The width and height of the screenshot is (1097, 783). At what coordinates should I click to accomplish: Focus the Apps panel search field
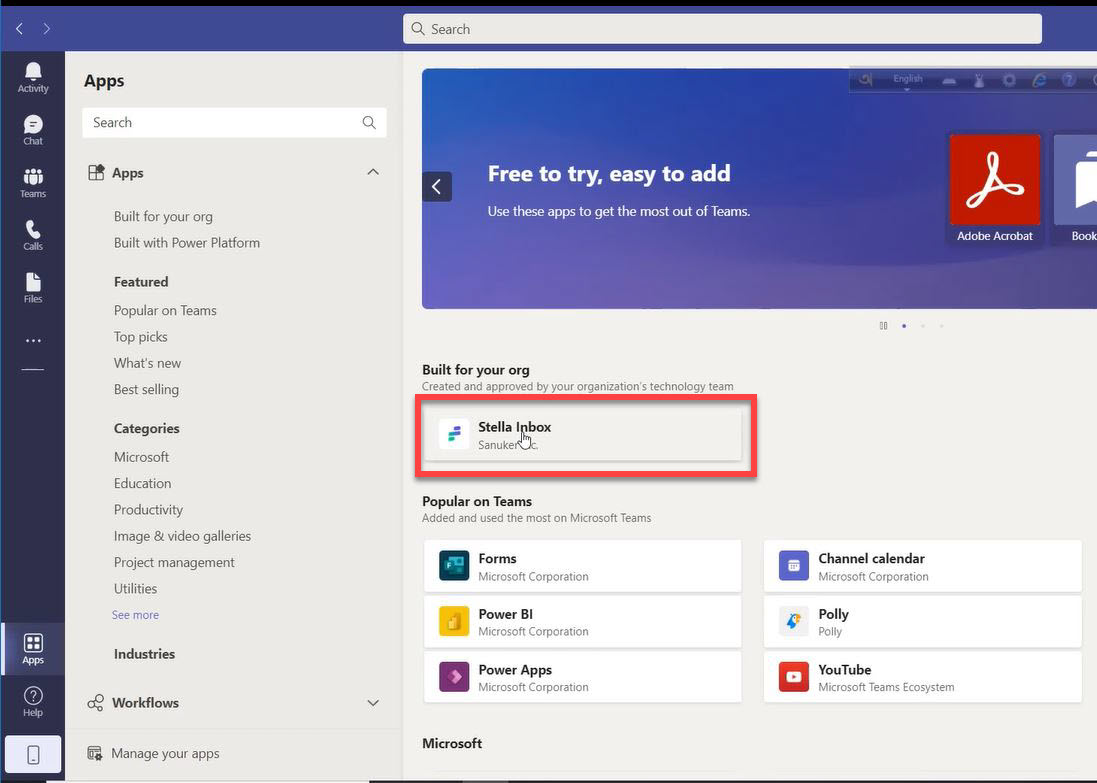coord(234,122)
